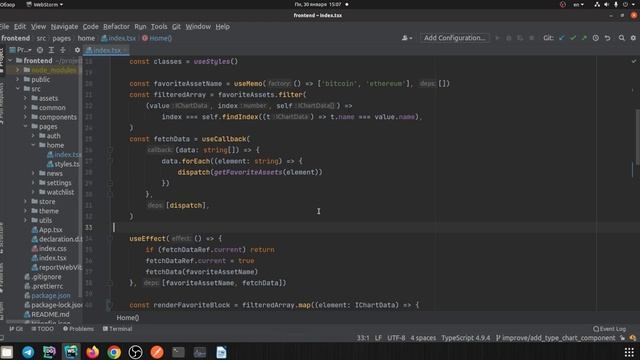640x360 pixels.
Task: Open Search Everywhere magnifier icon
Action: pos(622,38)
